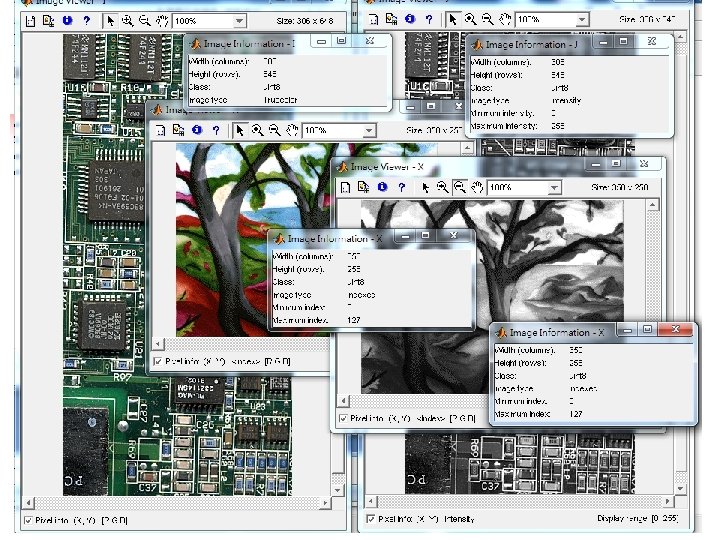The width and height of the screenshot is (720, 540).
Task: Select pointer tool in color circuit board viewer
Action: pos(110,21)
